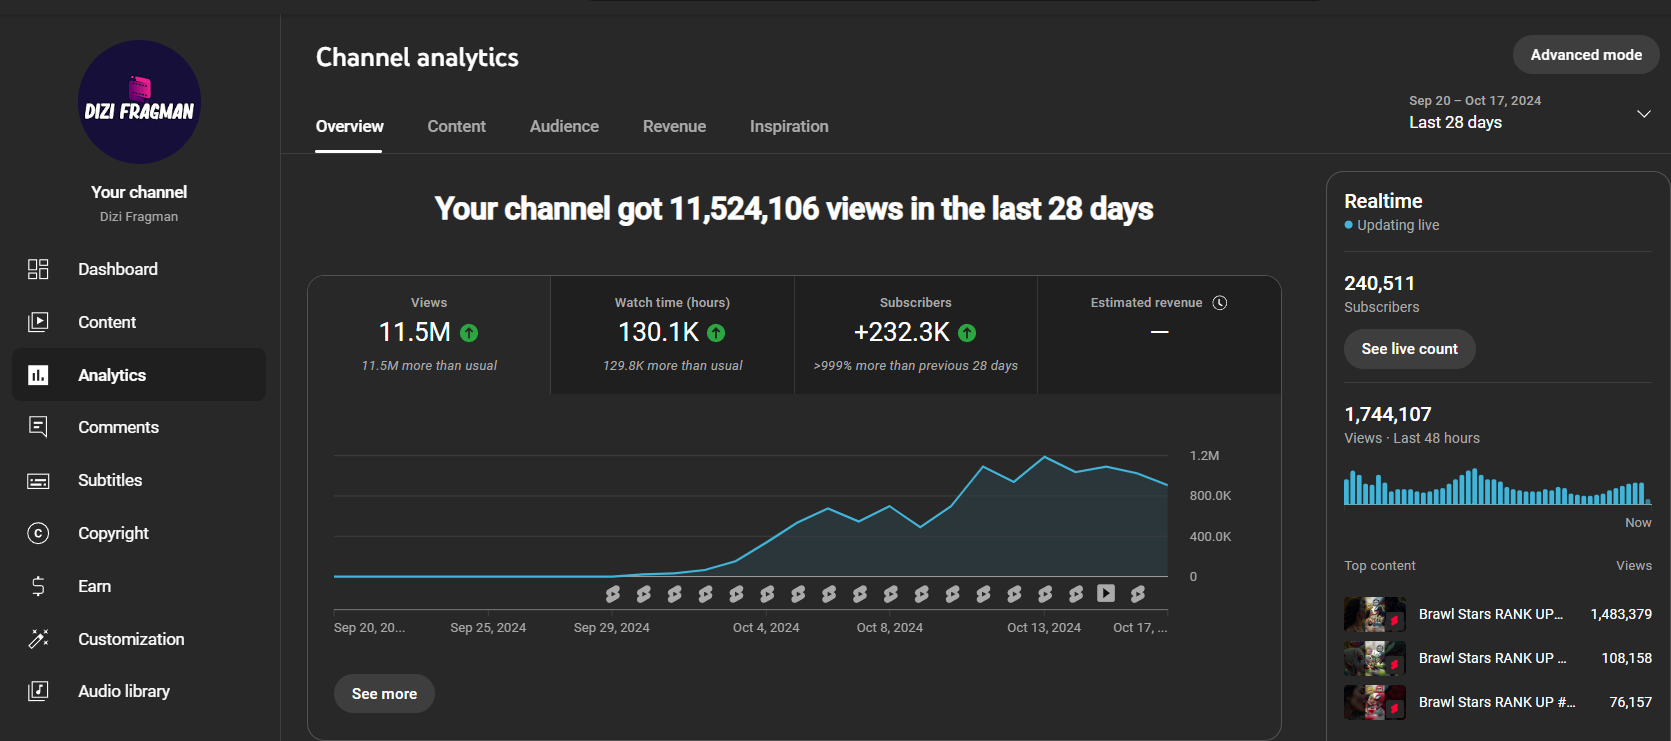Select the Watch time (hours) metric card
Viewport: 1671px width, 741px height.
point(672,335)
